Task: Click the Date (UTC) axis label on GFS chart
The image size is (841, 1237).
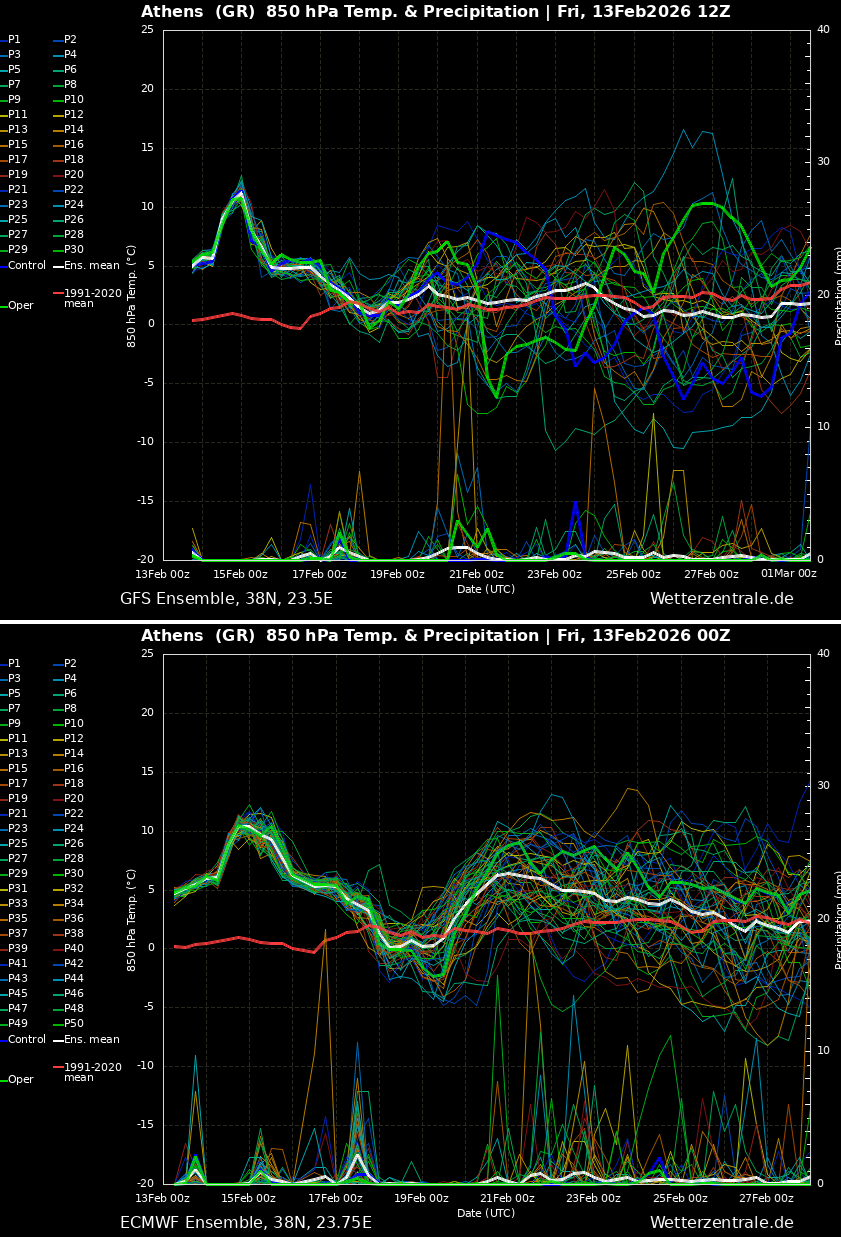Action: [x=486, y=590]
